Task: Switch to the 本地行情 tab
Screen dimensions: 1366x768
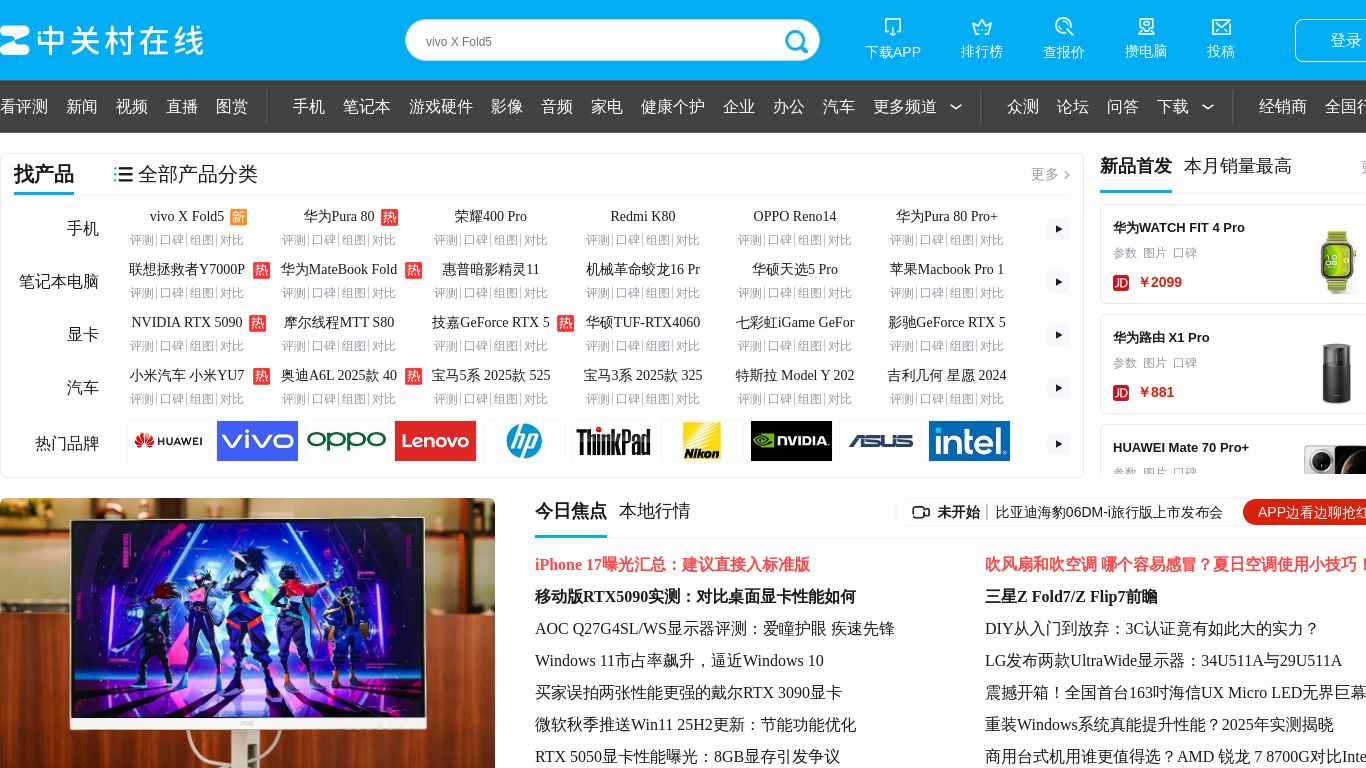Action: tap(655, 511)
